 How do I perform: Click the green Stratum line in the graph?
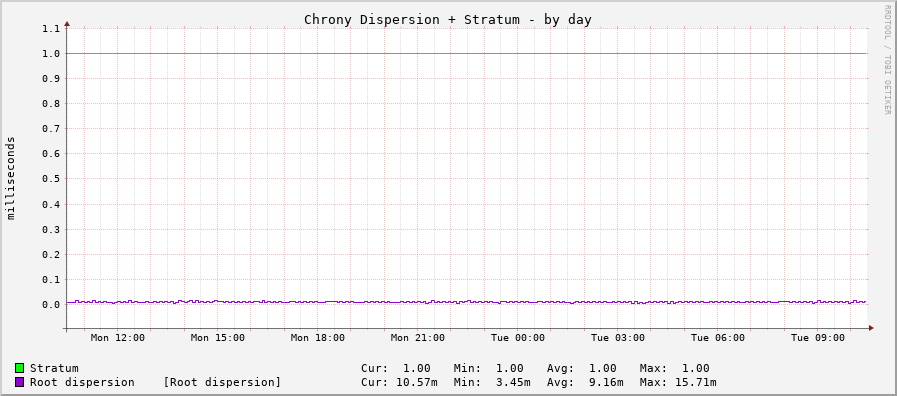coord(467,53)
